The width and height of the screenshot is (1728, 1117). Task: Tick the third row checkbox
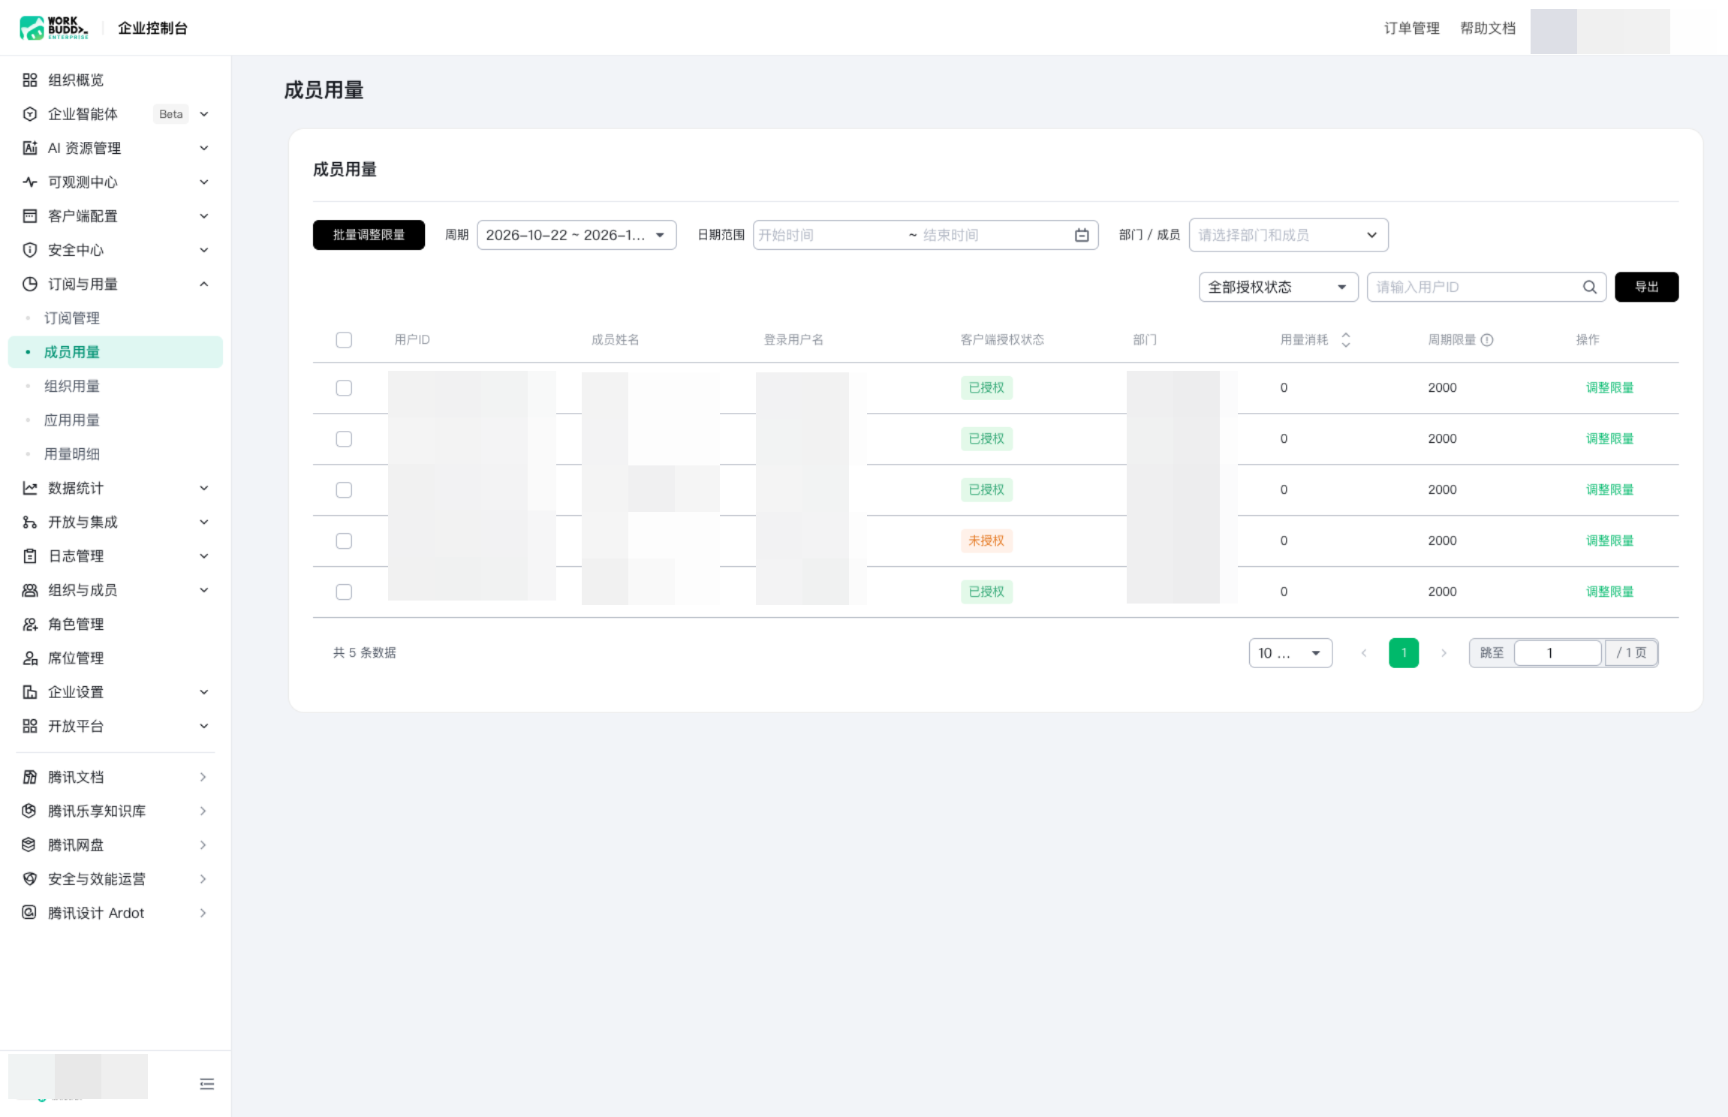tap(344, 490)
